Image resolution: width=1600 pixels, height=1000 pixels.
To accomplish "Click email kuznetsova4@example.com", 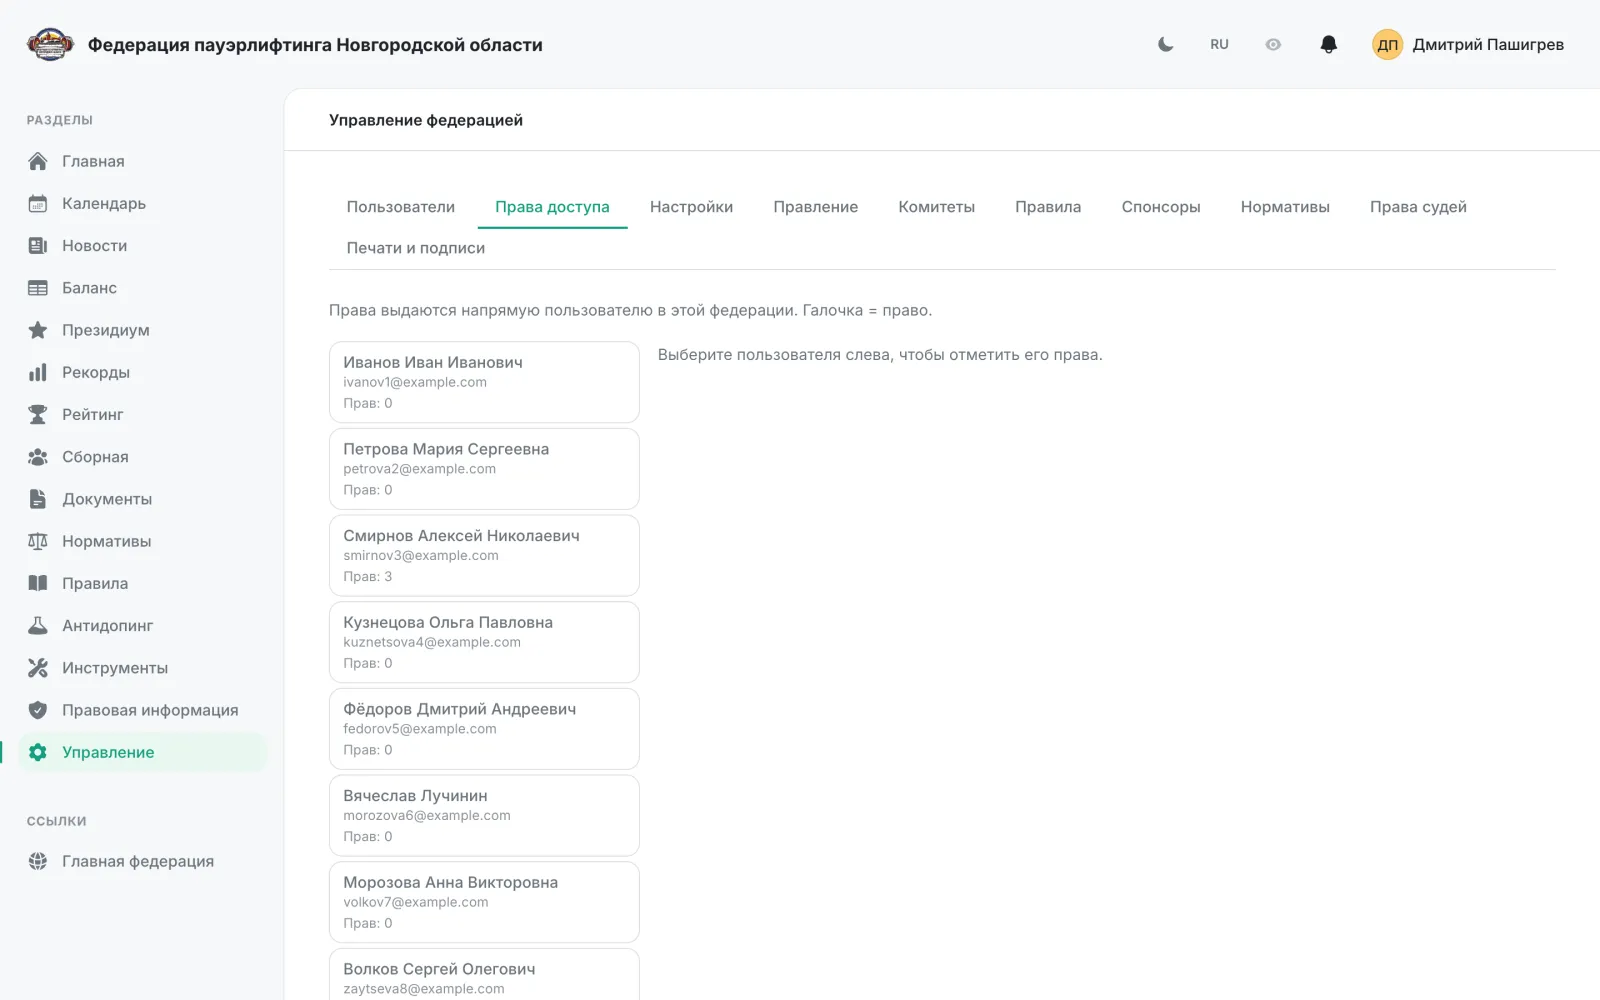I will click(x=432, y=642).
